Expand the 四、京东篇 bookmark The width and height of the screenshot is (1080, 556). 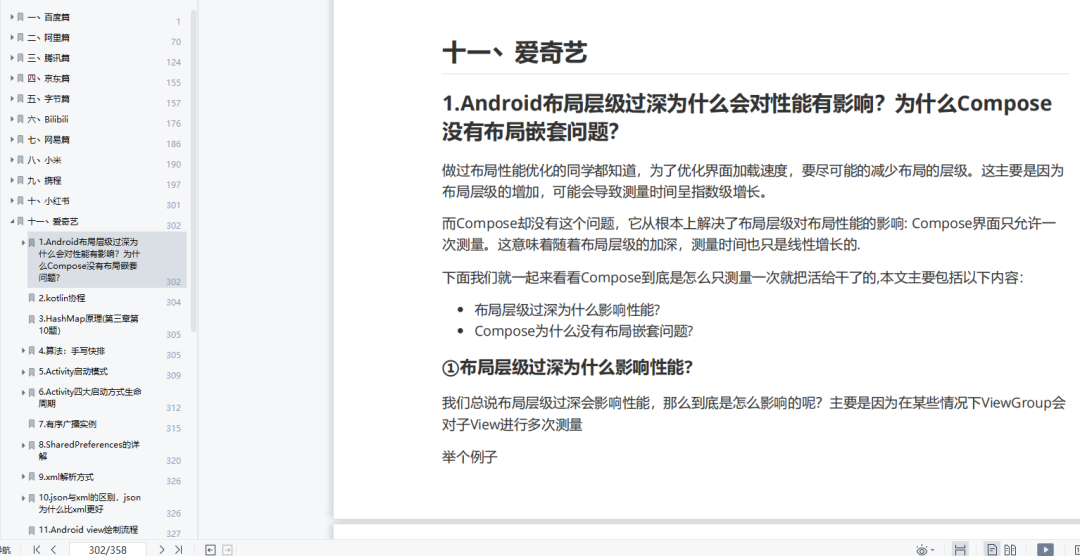click(12, 78)
